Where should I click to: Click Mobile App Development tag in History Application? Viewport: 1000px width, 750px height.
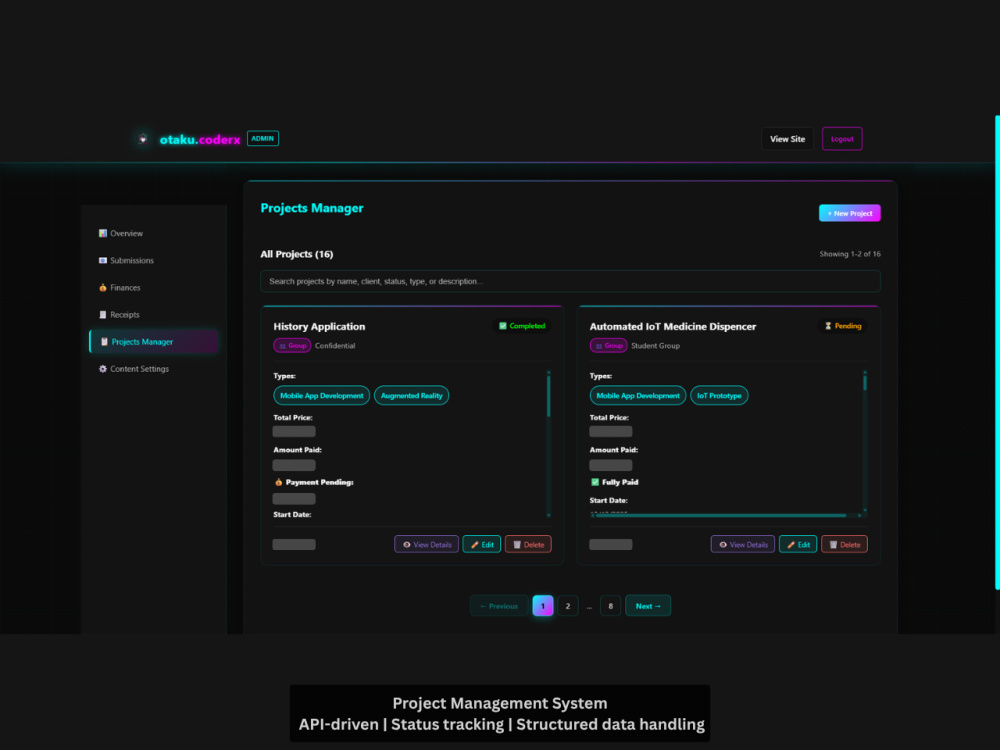coord(321,395)
